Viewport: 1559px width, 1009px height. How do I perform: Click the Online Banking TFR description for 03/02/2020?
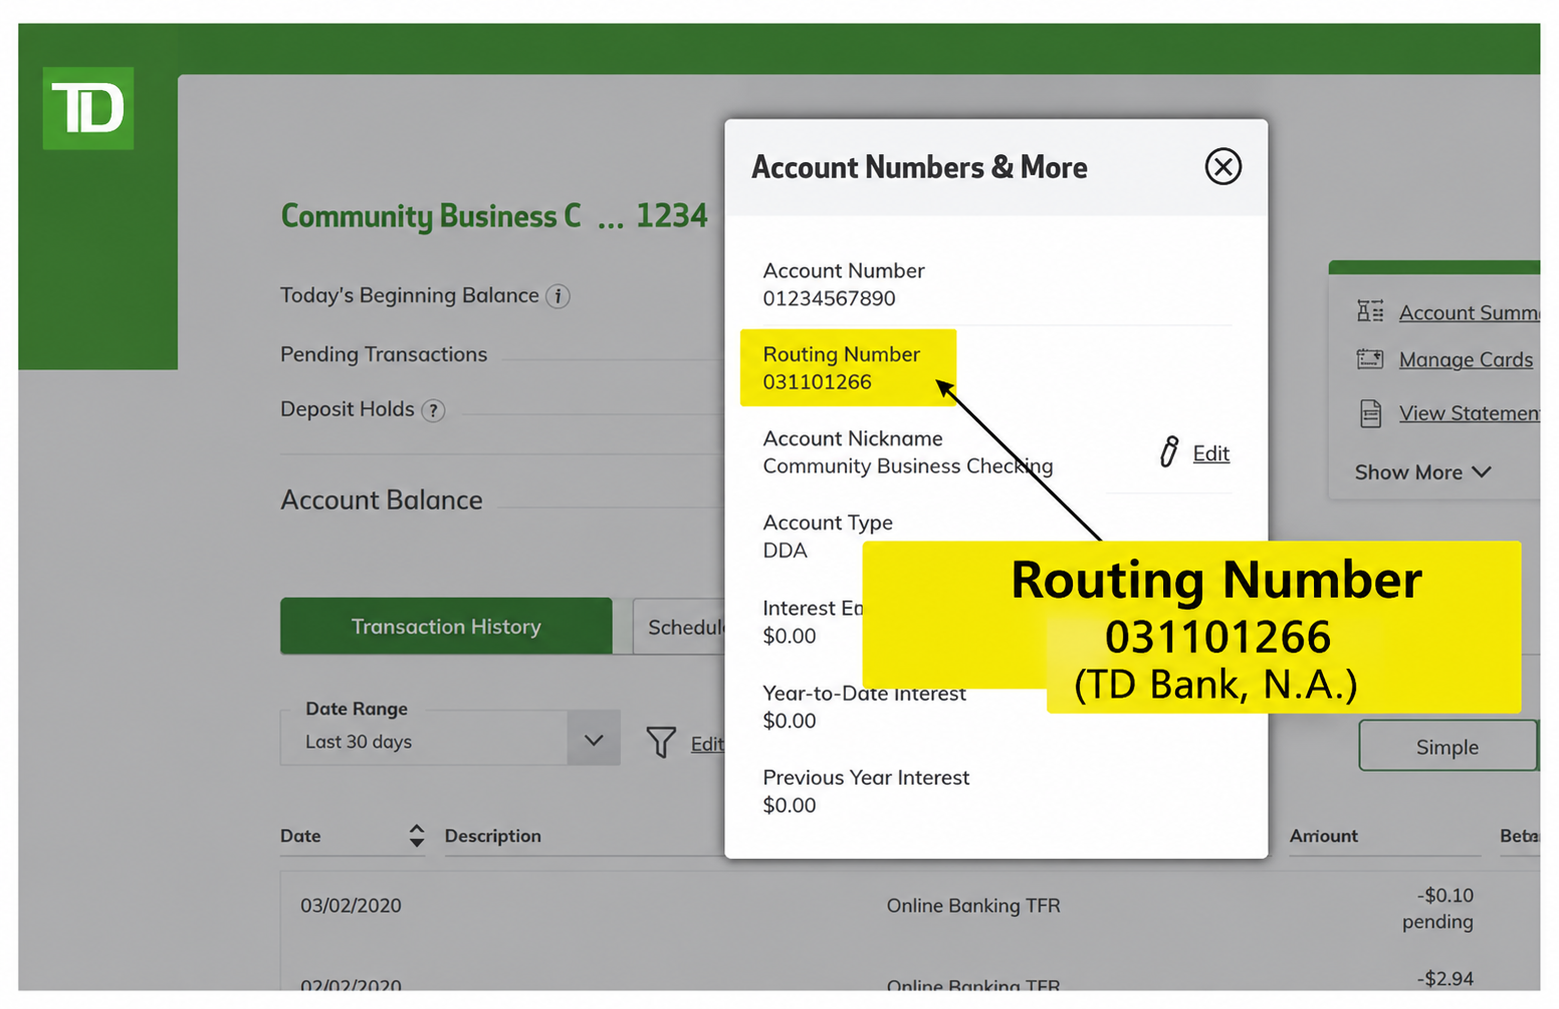click(973, 905)
